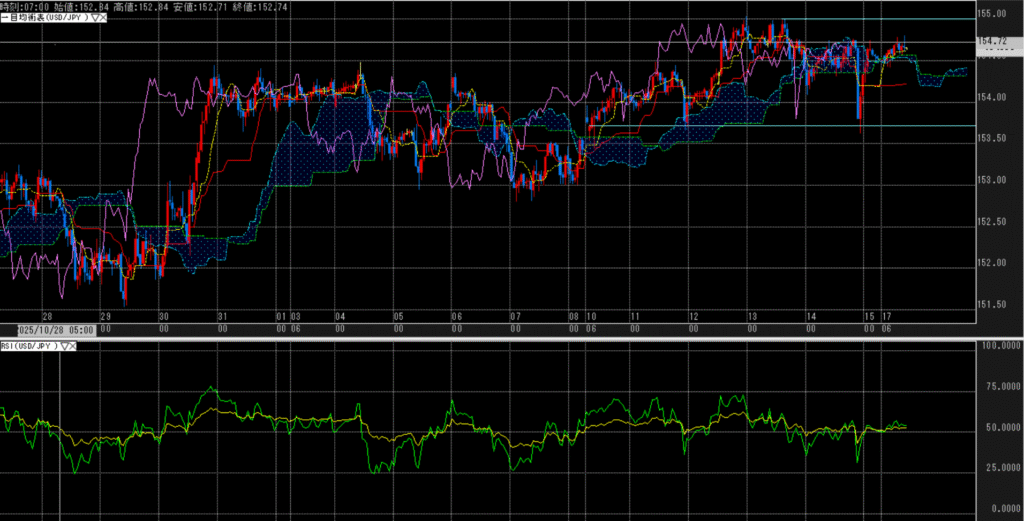The width and height of the screenshot is (1024, 521).
Task: Click the 153.50 price axis label
Action: (x=991, y=138)
